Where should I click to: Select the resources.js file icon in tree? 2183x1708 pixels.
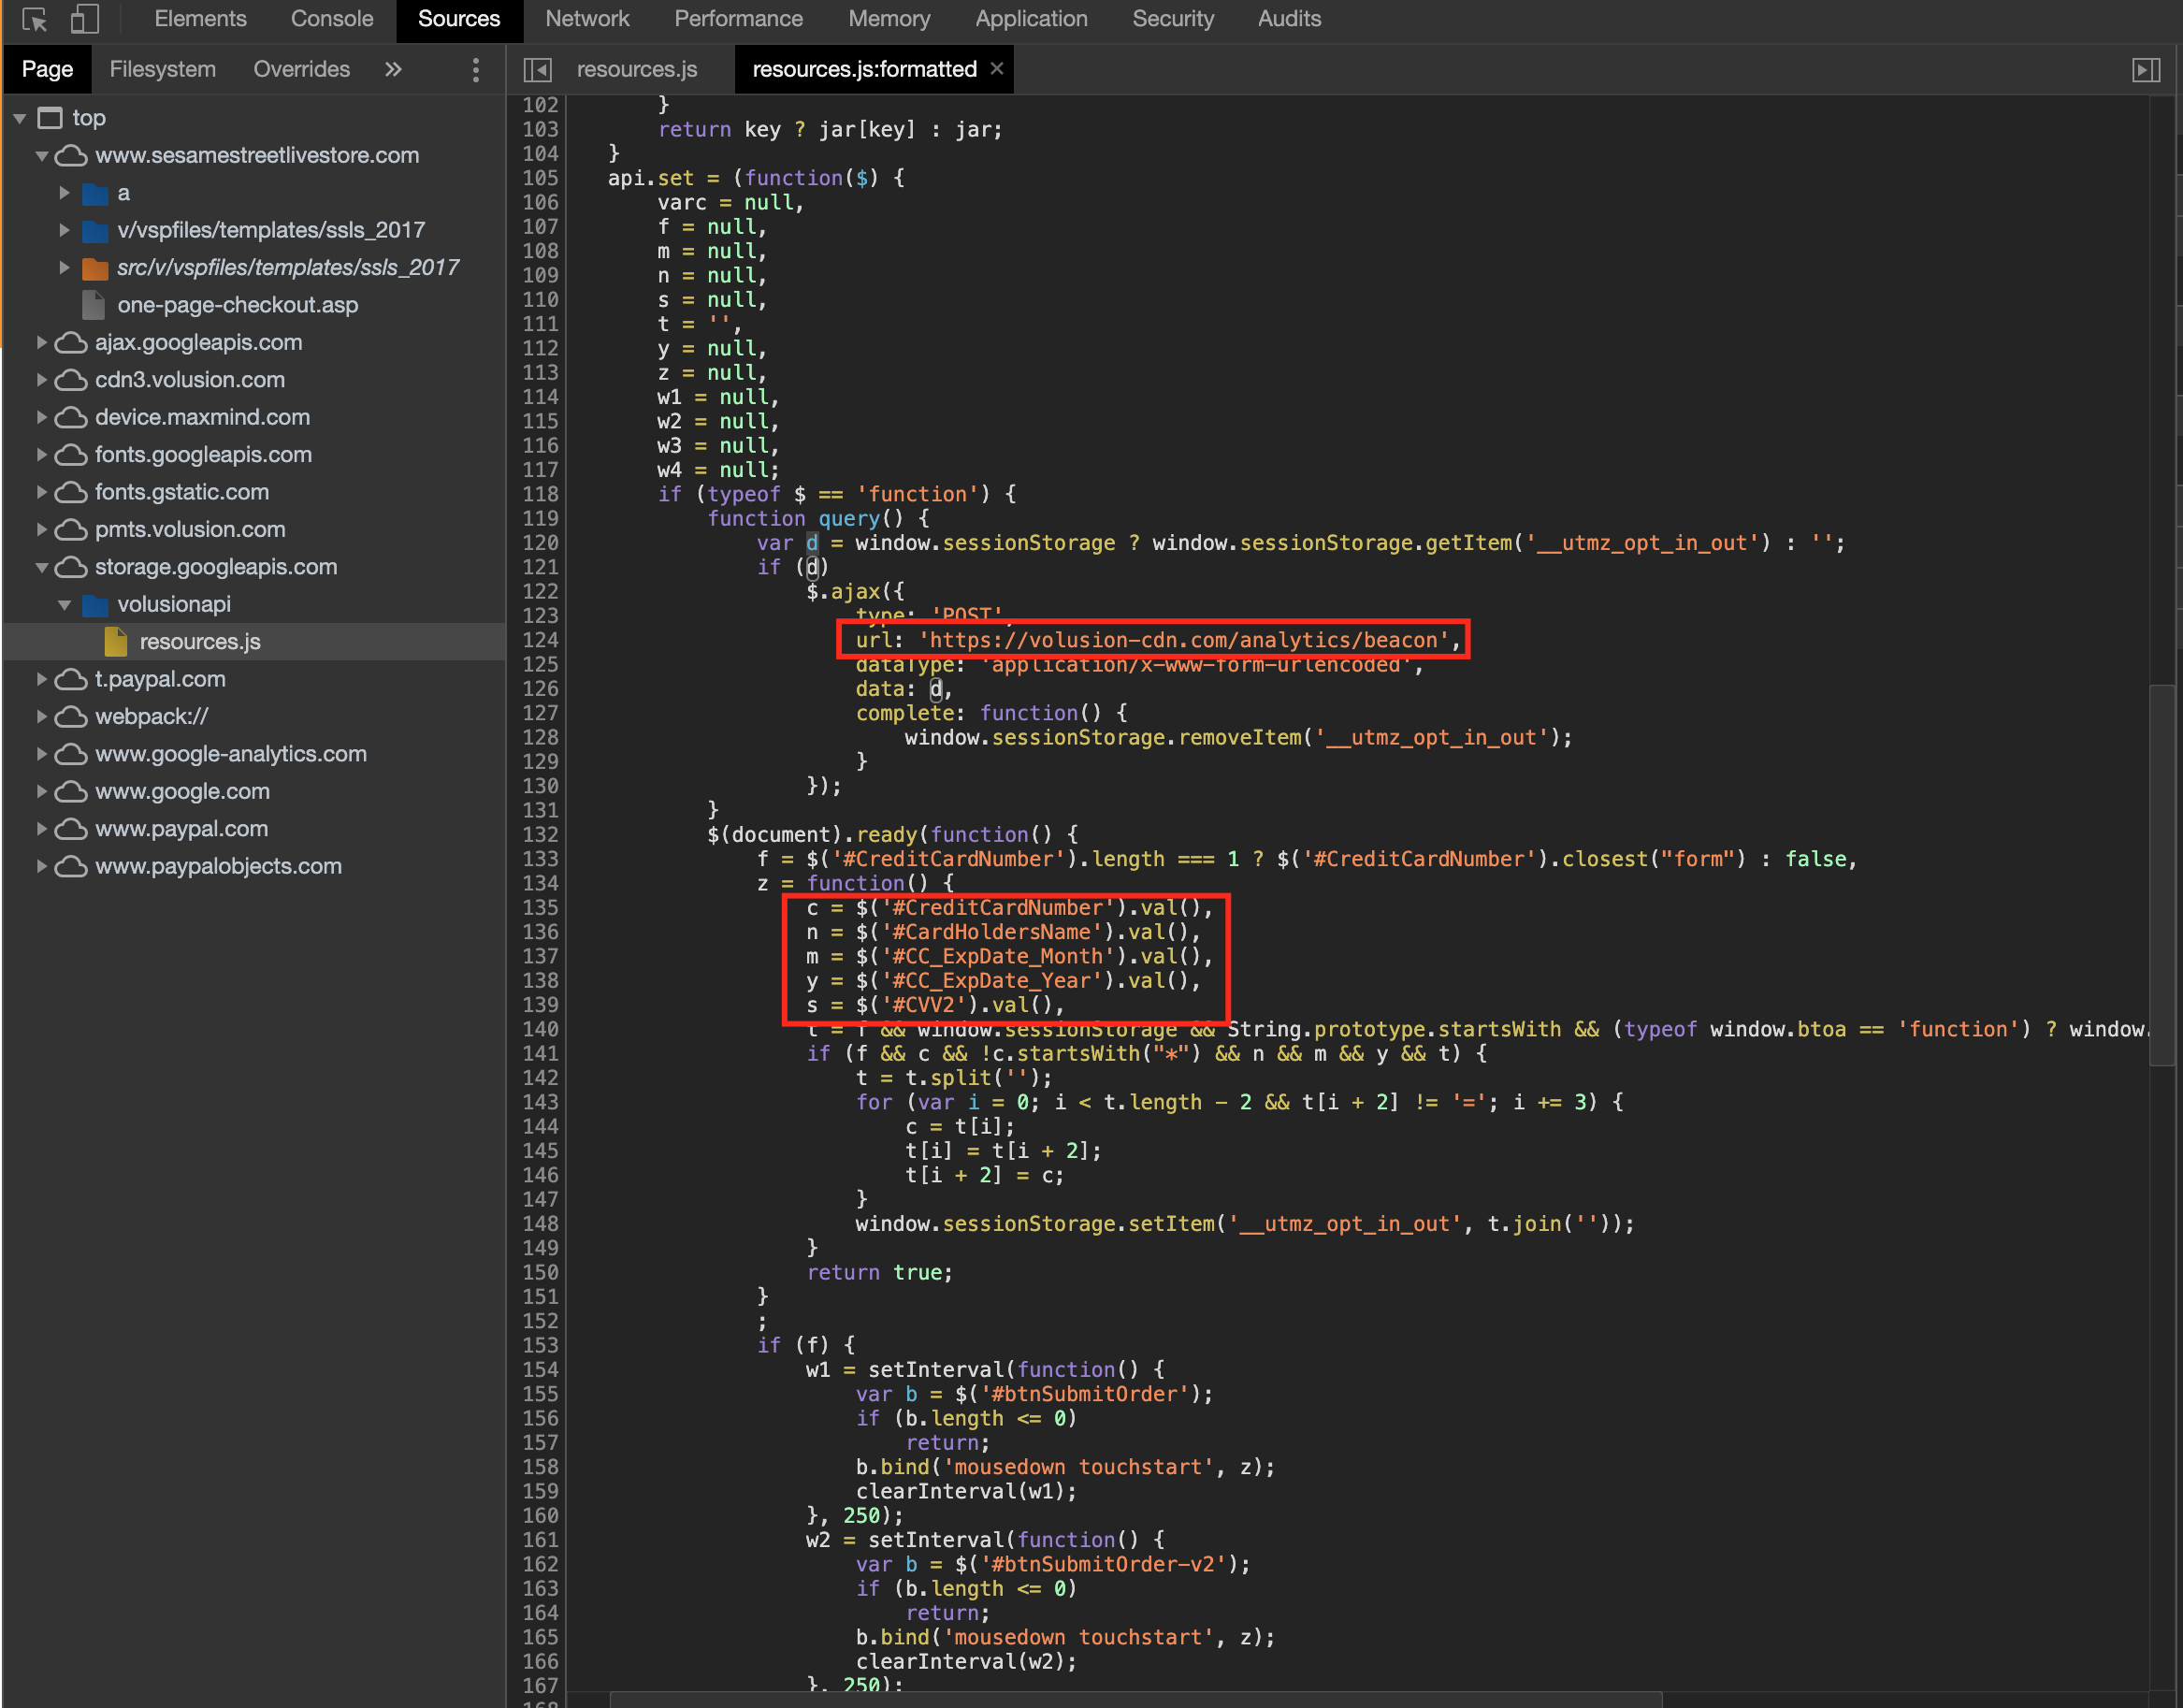[x=116, y=641]
